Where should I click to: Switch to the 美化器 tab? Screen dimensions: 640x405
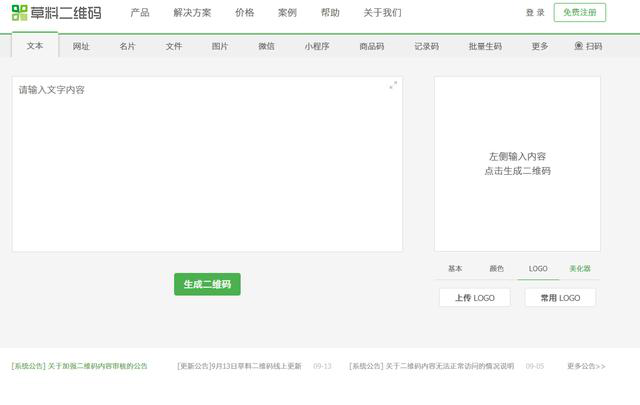580,269
